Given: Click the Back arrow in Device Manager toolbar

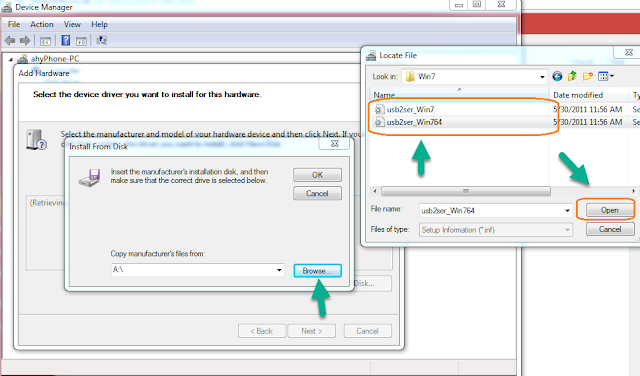Looking at the screenshot, I should pos(10,40).
